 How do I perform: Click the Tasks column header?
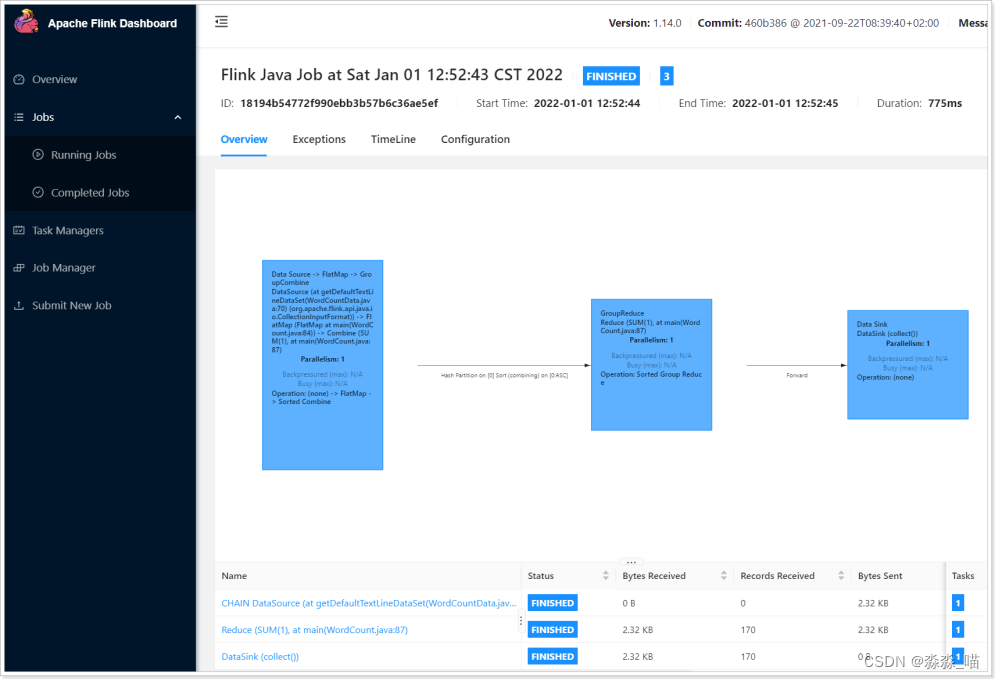click(x=963, y=576)
